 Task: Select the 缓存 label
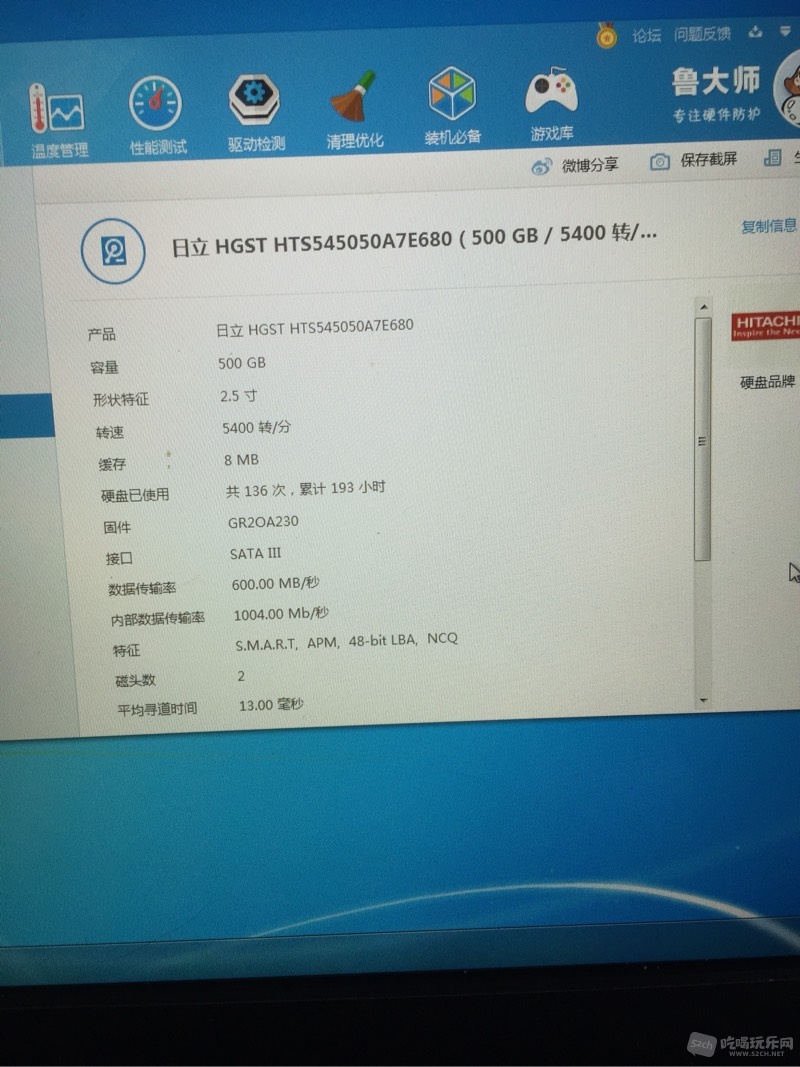(x=112, y=464)
